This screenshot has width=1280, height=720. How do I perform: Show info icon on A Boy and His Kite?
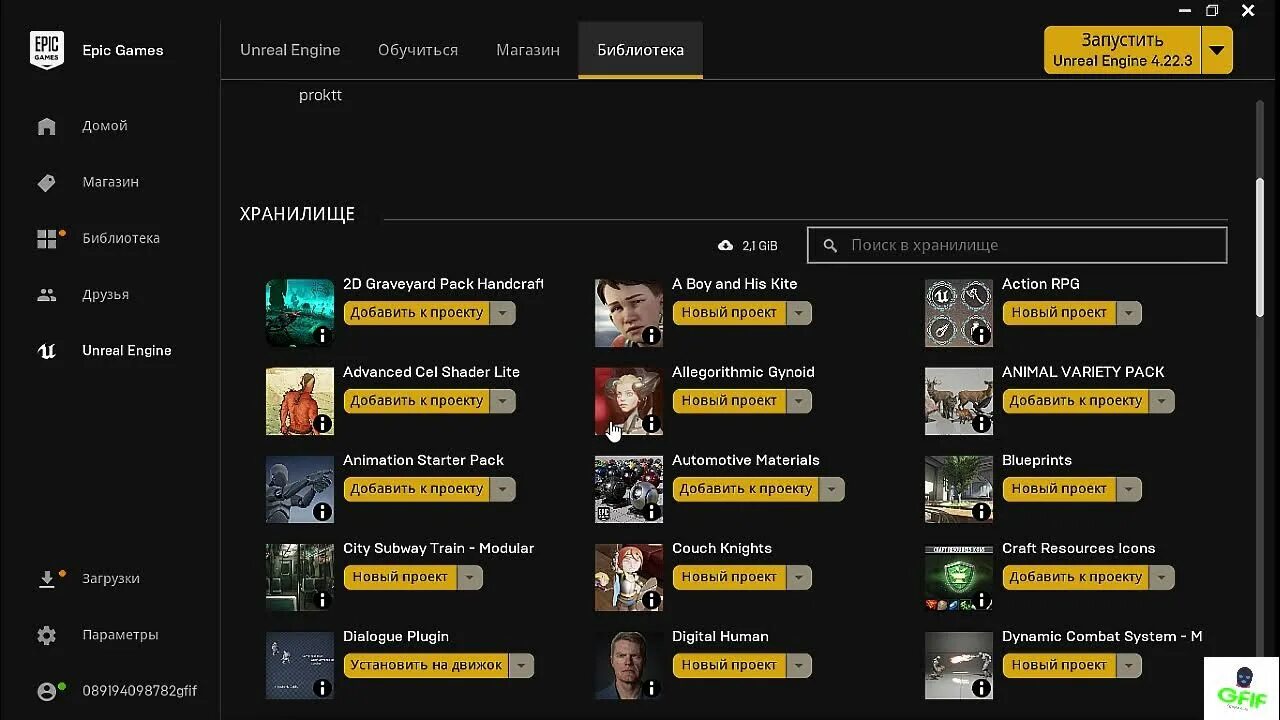tap(651, 336)
